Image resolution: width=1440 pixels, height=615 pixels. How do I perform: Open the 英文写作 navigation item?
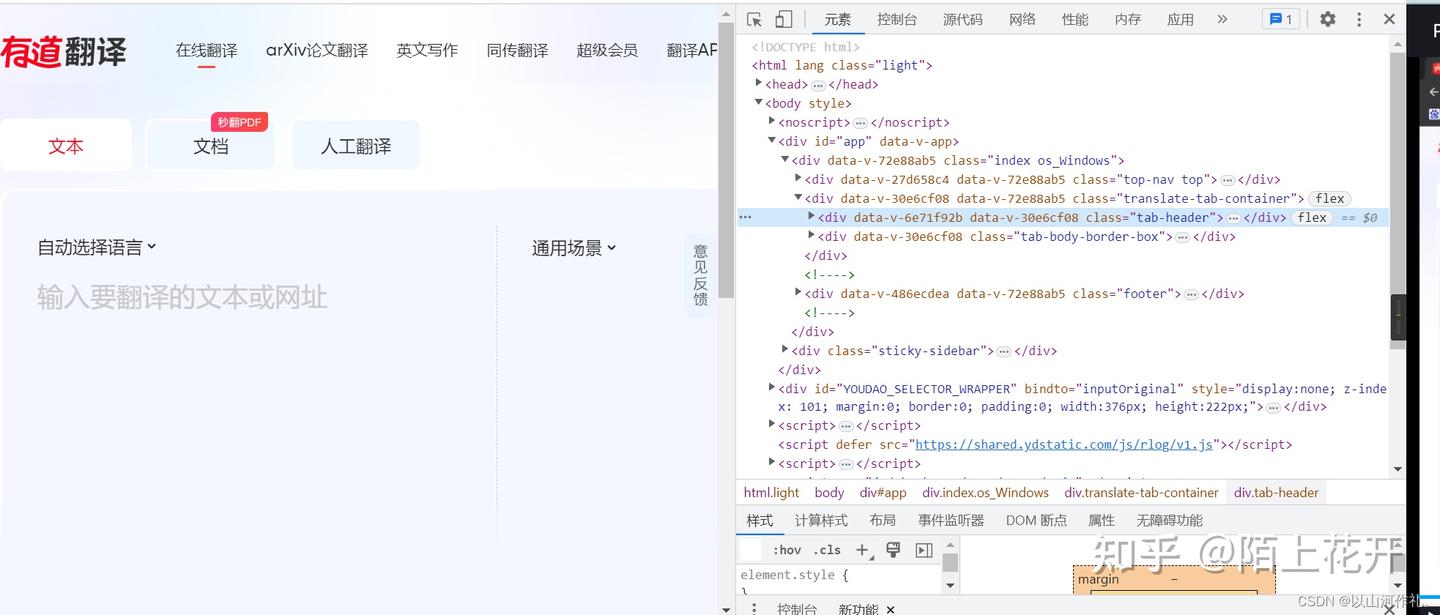427,50
